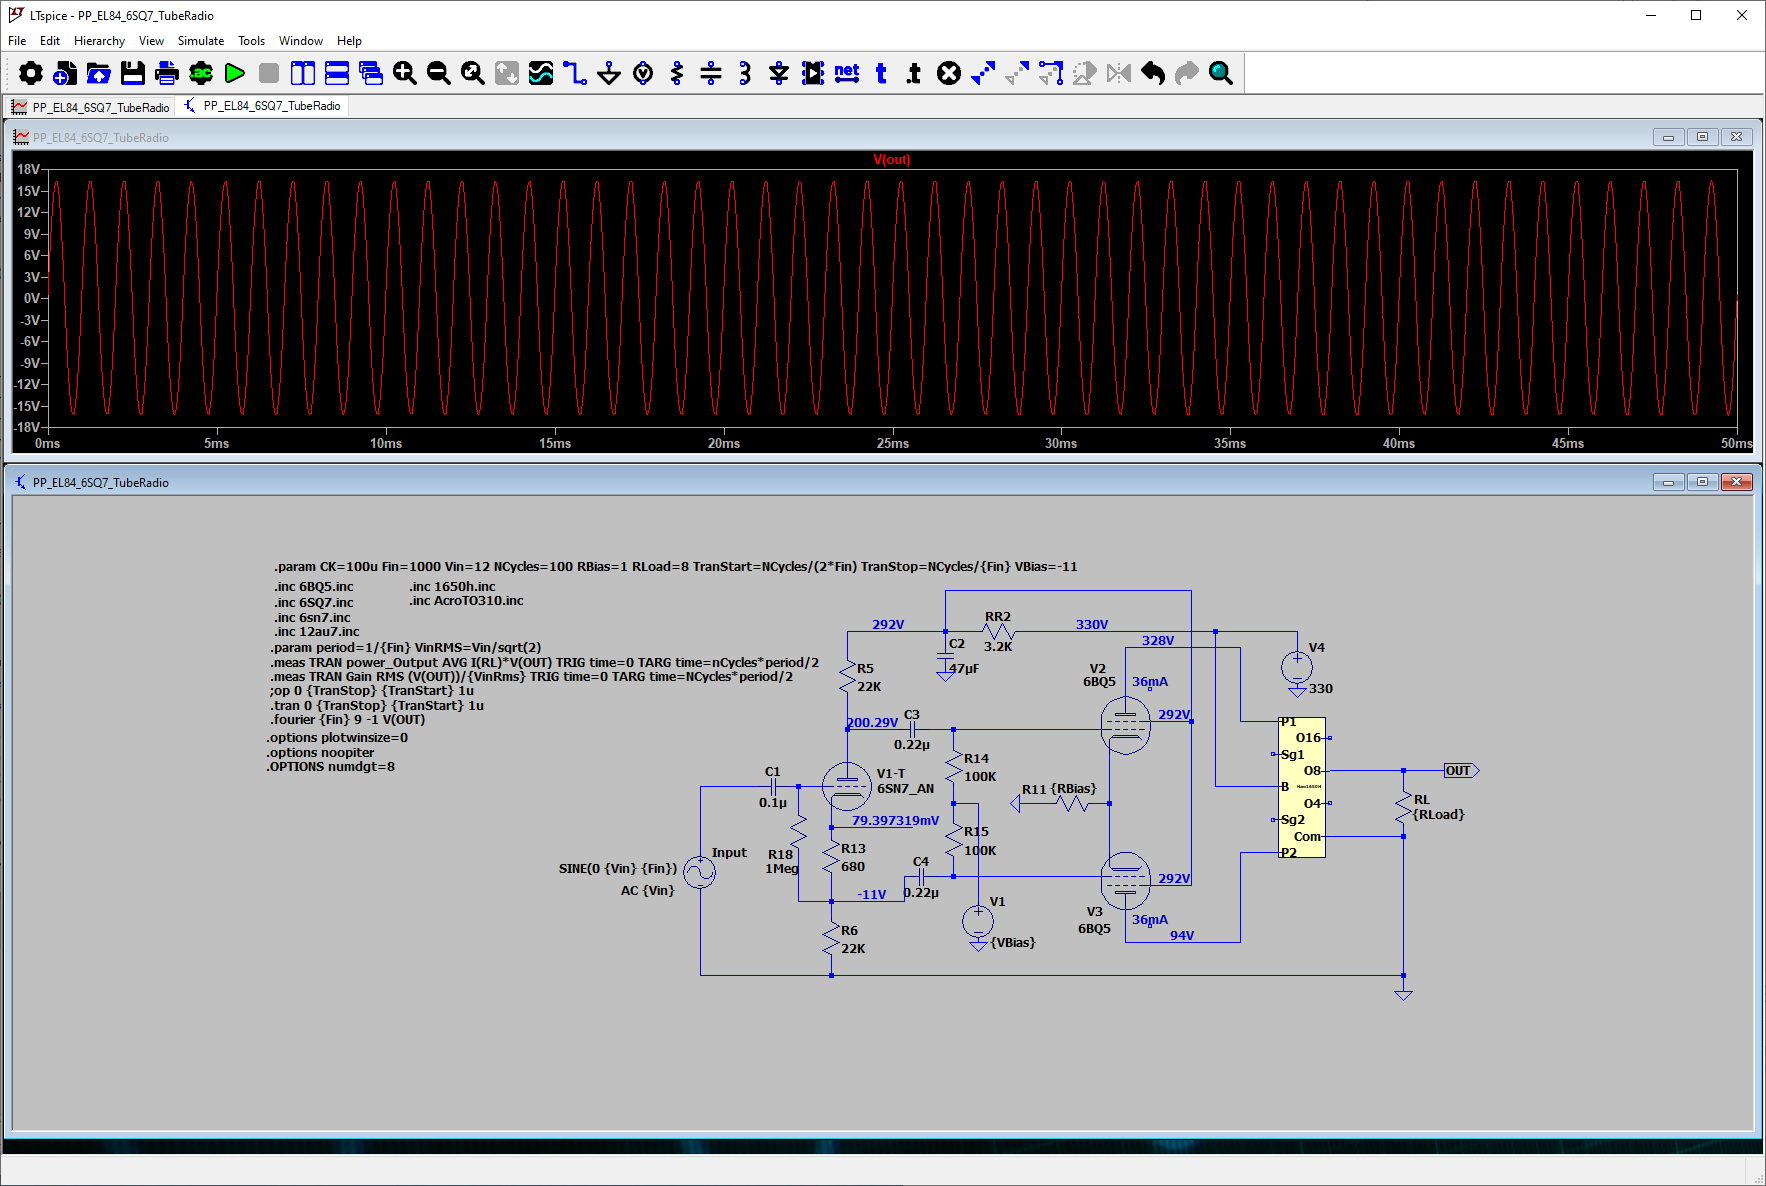1766x1186 pixels.
Task: Tile windows vertically from the toolbar
Action: pyautogui.click(x=303, y=73)
